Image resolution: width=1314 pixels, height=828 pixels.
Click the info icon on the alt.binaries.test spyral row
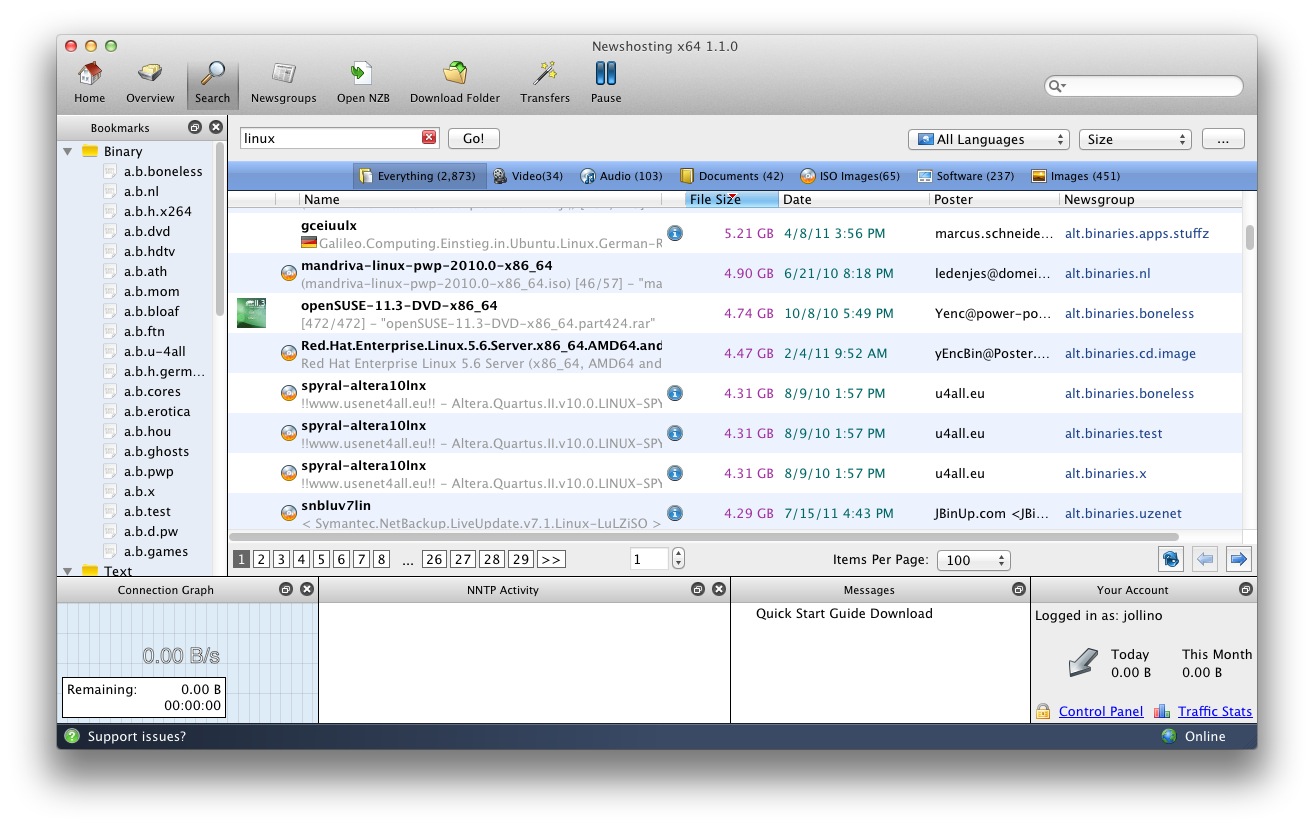pyautogui.click(x=675, y=433)
